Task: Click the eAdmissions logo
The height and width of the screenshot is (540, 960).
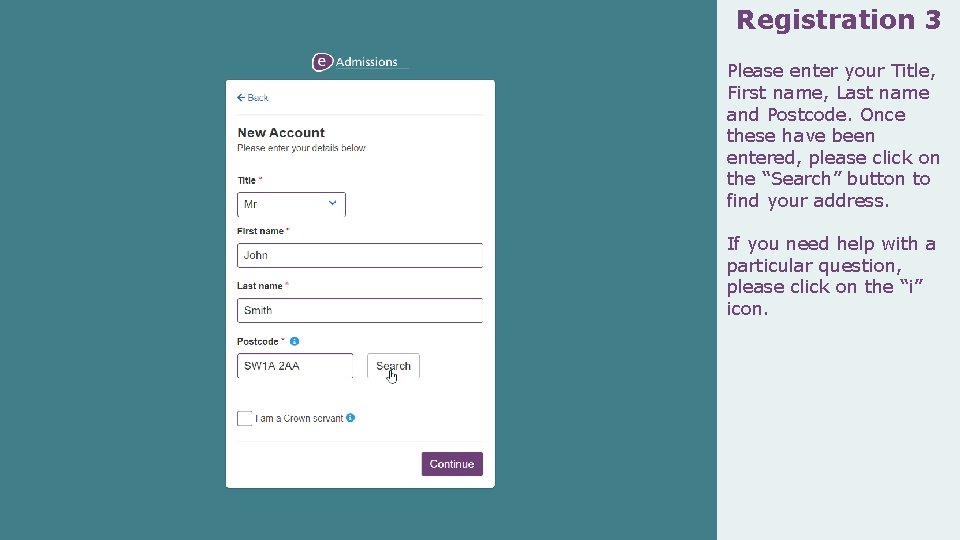Action: click(x=356, y=62)
